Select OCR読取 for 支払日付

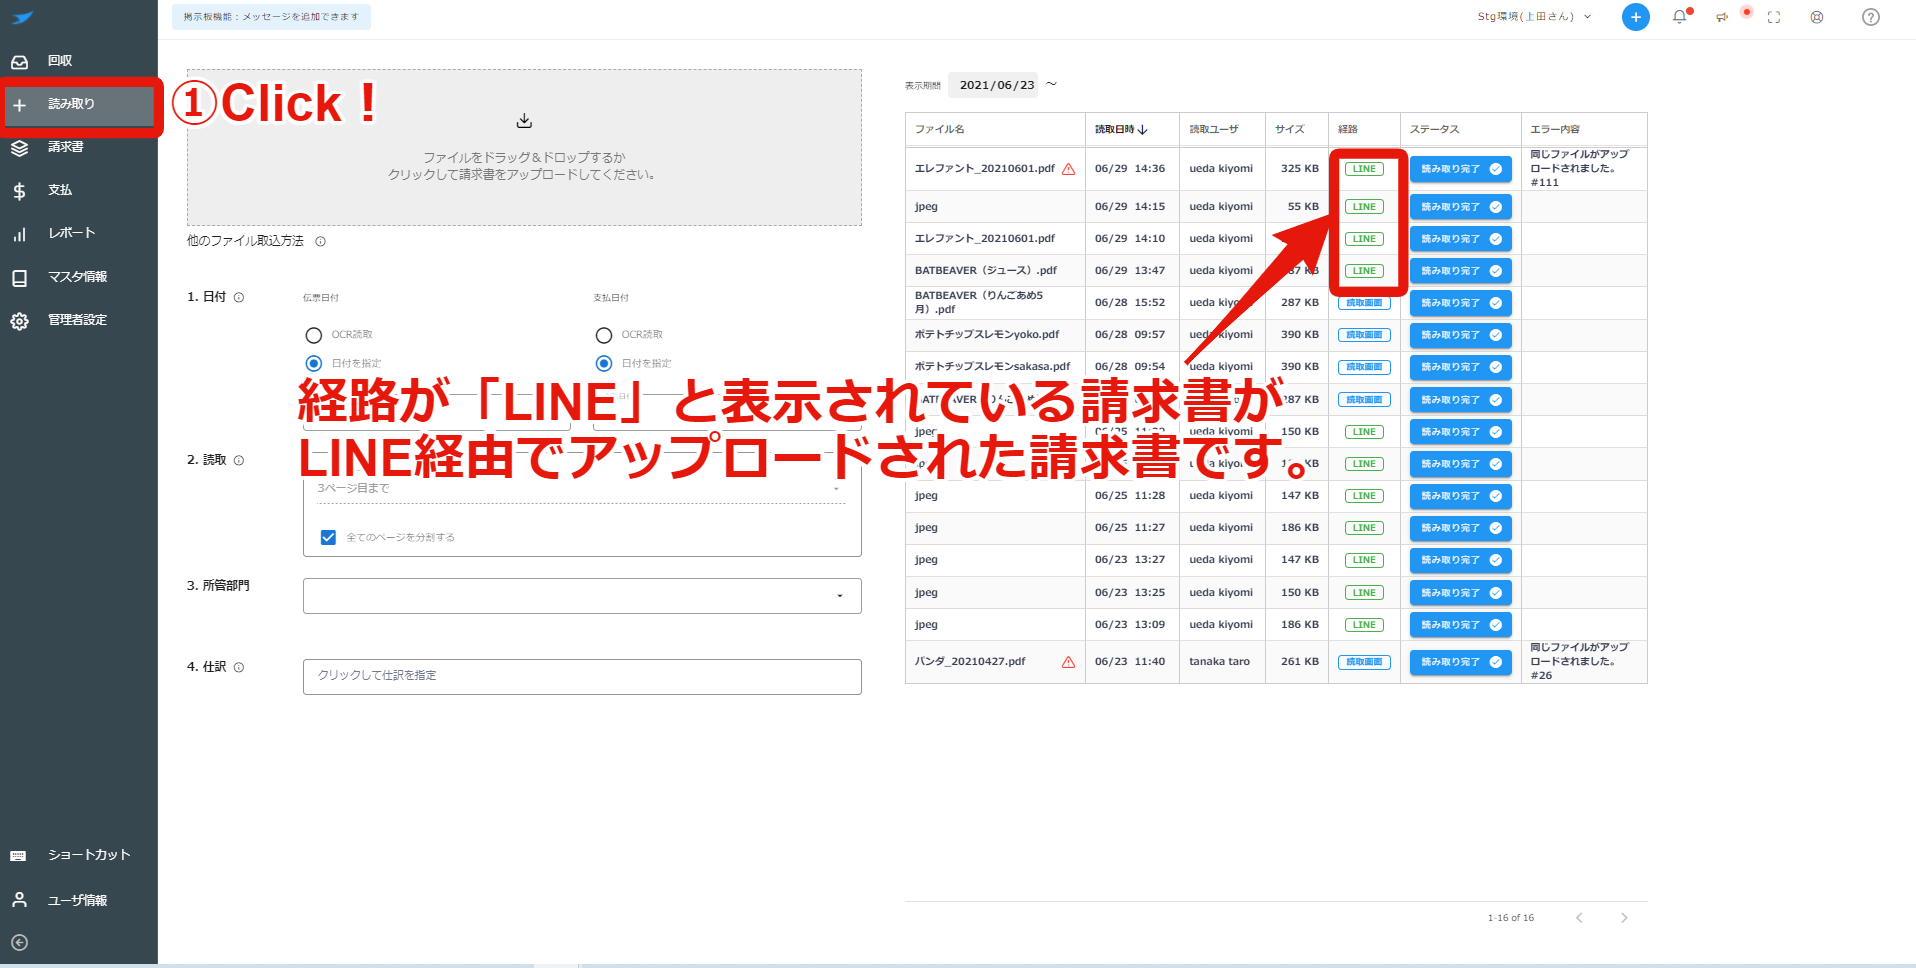(604, 335)
